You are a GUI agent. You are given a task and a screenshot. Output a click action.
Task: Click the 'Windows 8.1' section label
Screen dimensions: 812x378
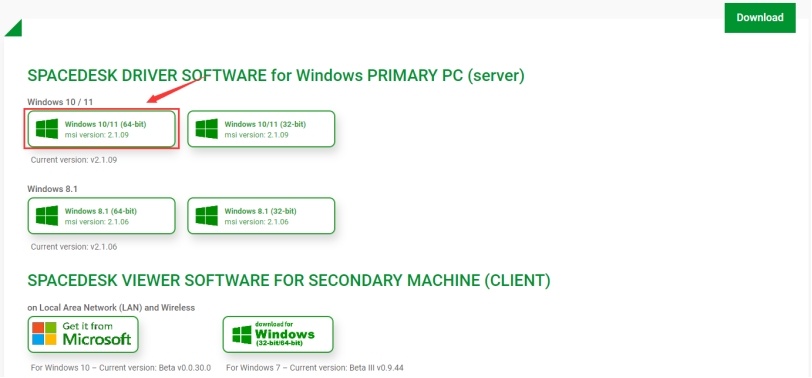52,189
